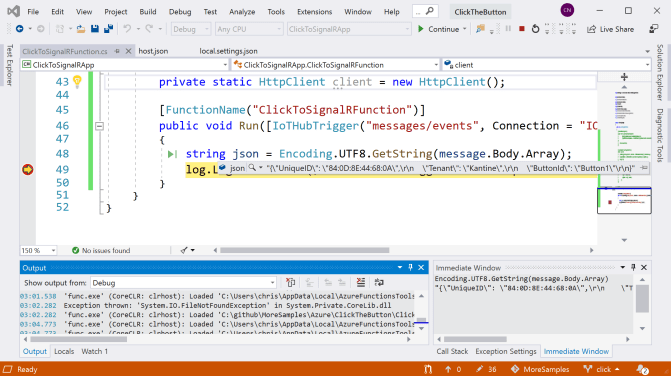Click the search magnifier in title bar

click(x=430, y=11)
